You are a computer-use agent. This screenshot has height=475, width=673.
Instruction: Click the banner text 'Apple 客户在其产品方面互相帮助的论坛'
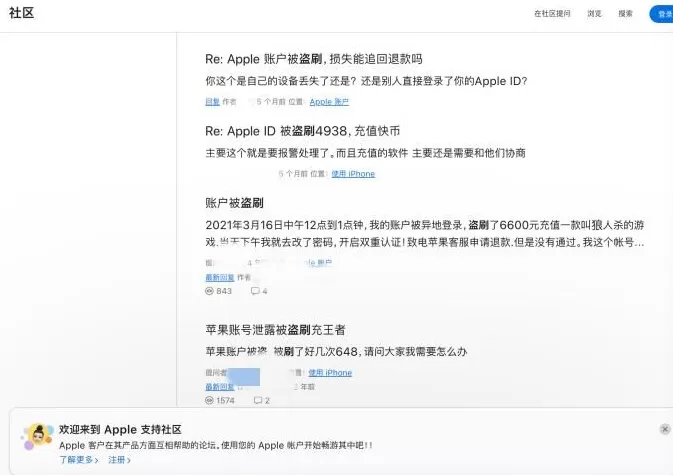tap(137, 445)
